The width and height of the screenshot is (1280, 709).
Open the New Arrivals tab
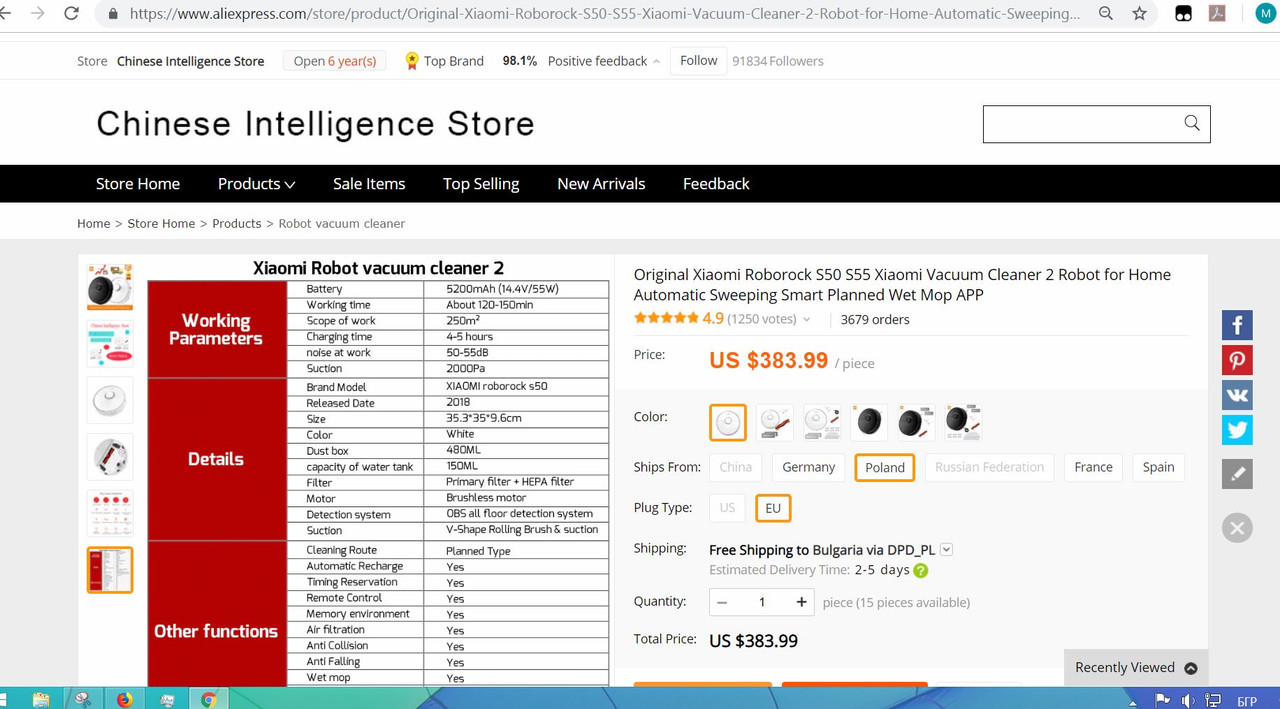[x=601, y=184]
